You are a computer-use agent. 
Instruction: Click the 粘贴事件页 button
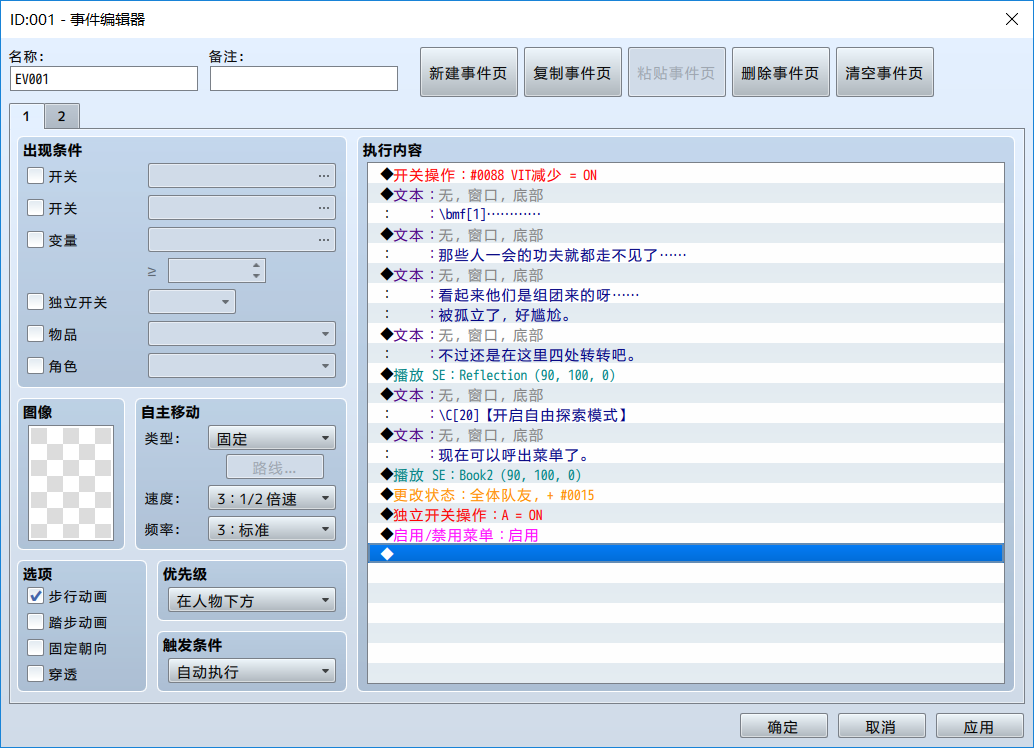tap(677, 73)
